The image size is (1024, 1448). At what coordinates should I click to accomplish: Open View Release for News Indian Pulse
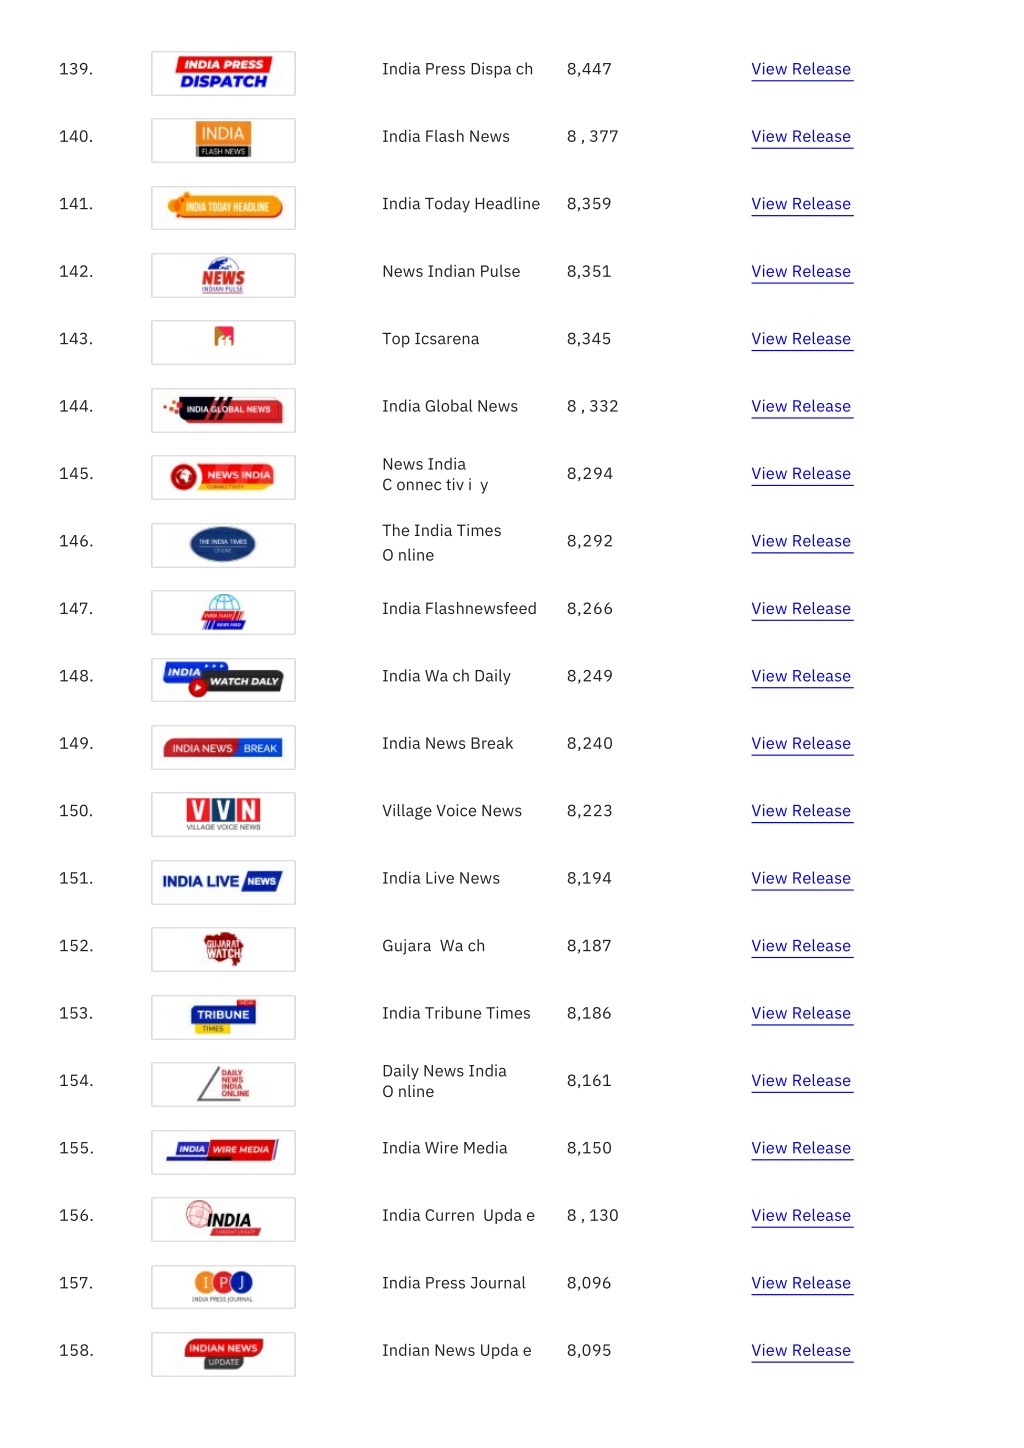pyautogui.click(x=801, y=272)
